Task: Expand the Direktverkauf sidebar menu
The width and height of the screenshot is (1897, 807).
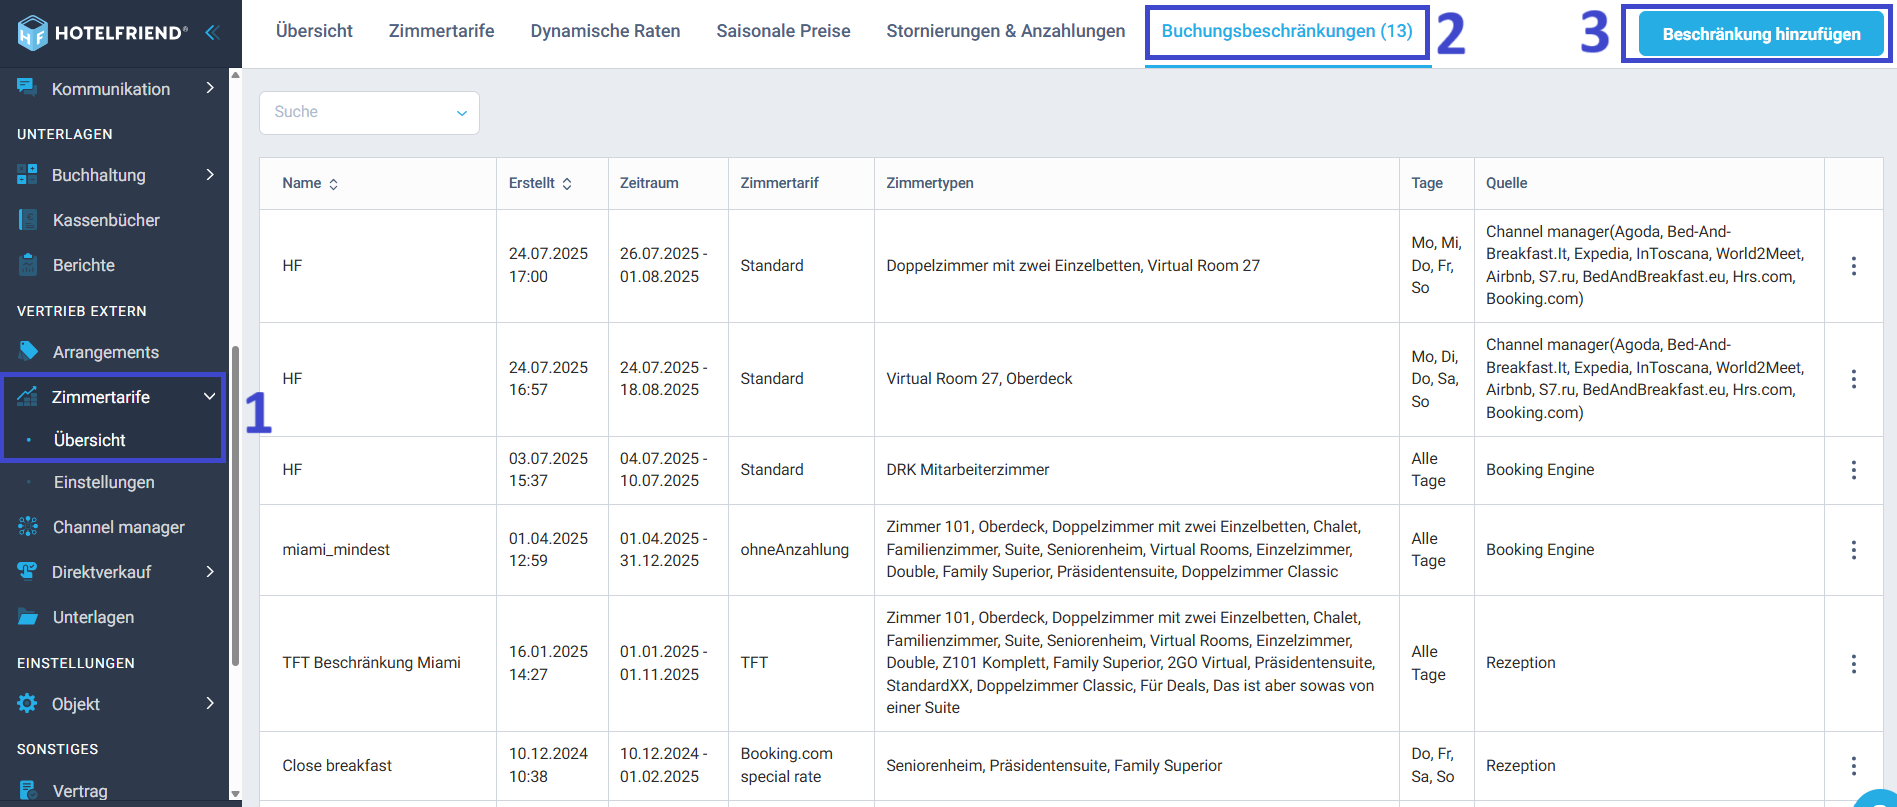Action: pos(209,571)
